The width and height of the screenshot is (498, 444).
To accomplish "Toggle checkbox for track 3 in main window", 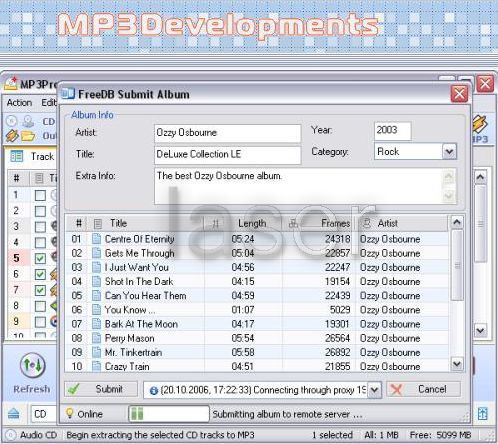I will (40, 227).
